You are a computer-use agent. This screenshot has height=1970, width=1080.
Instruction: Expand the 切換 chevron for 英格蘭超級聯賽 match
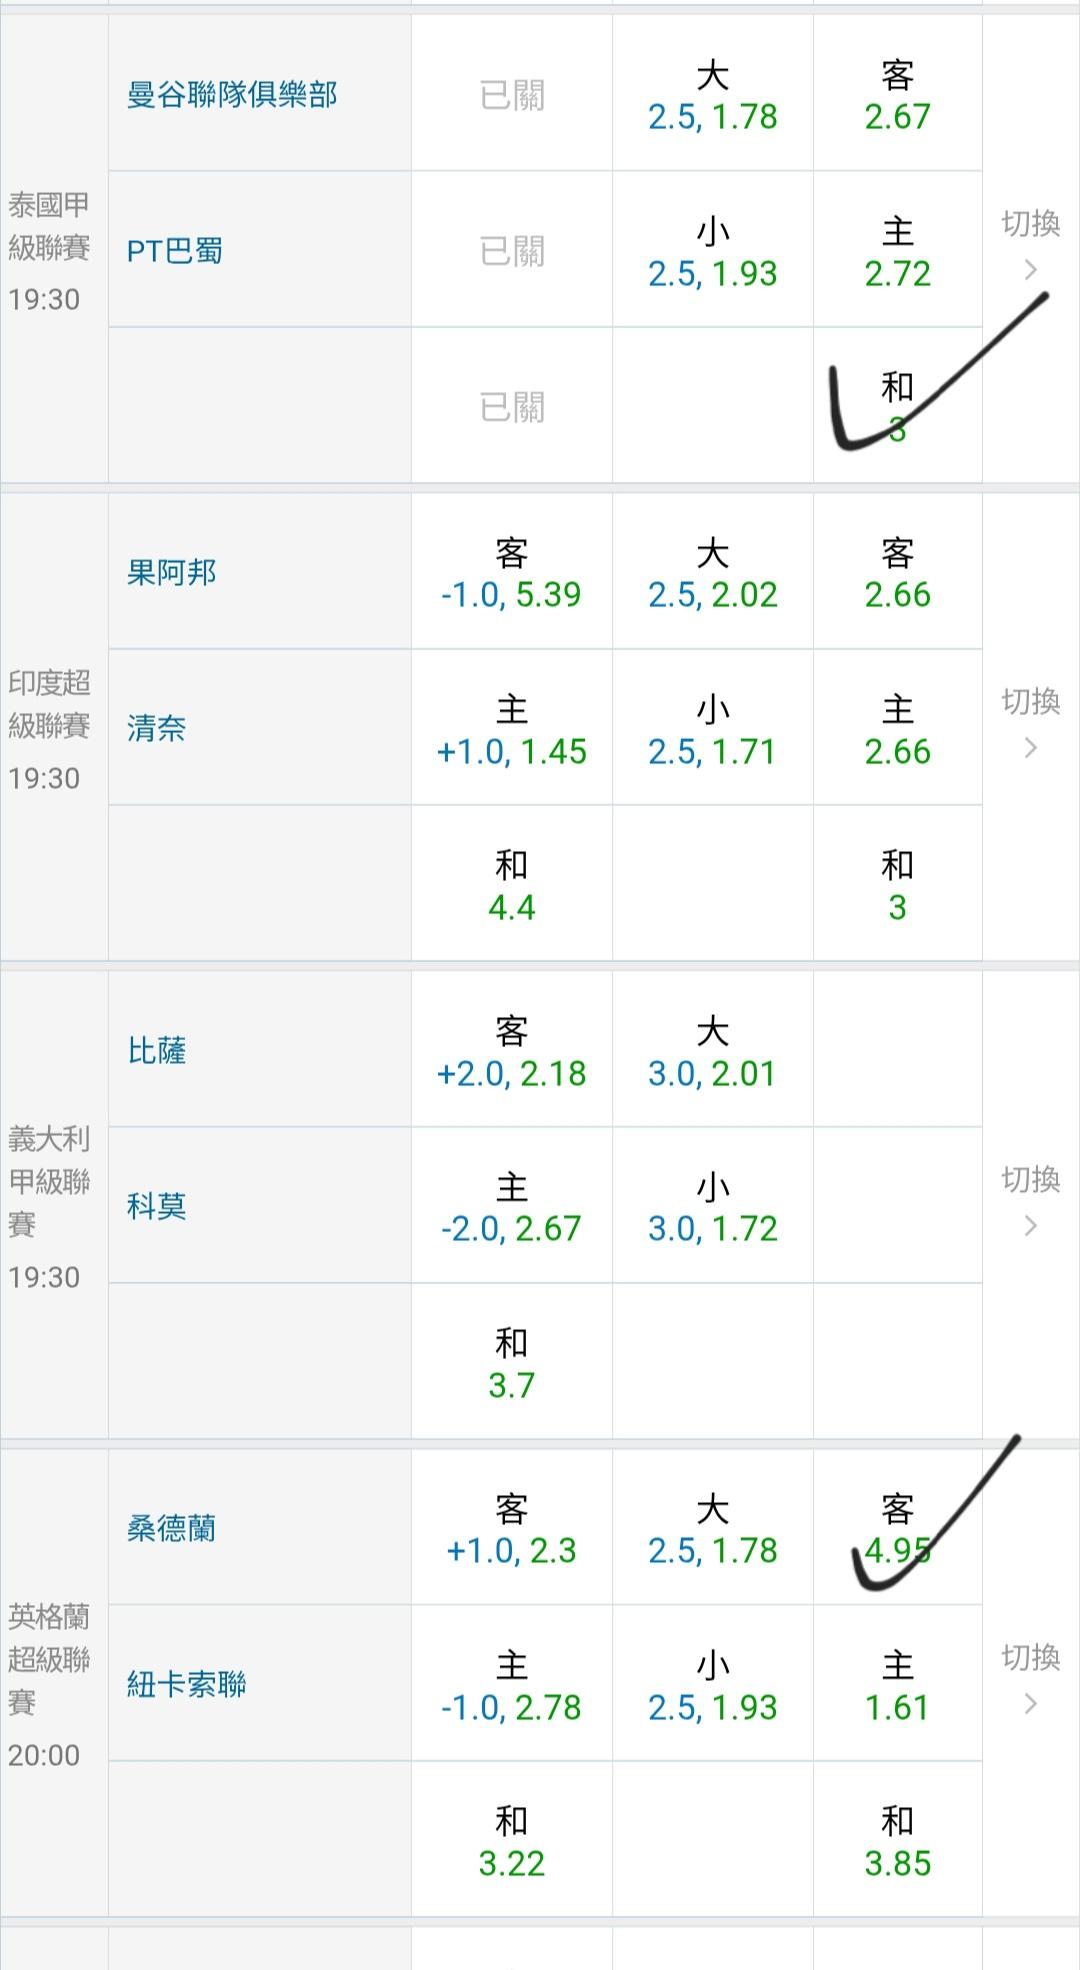pyautogui.click(x=1030, y=1680)
